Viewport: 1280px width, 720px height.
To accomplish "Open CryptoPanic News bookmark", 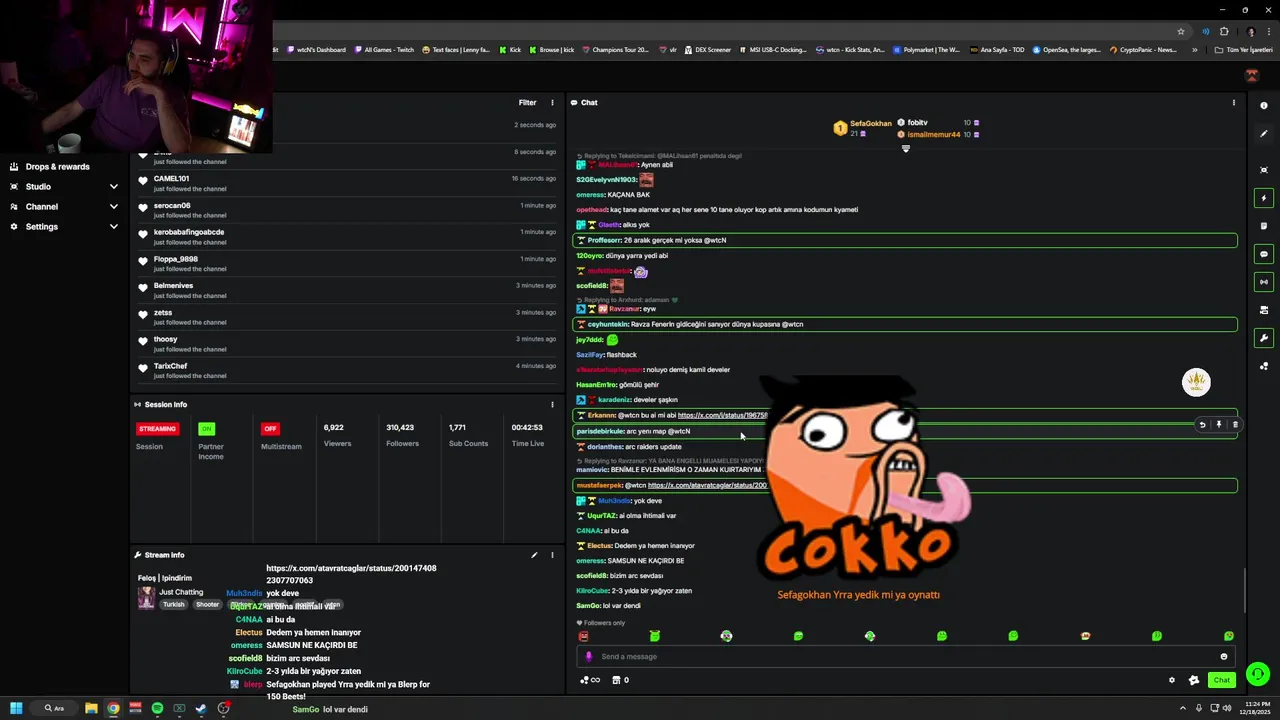I will (1143, 49).
